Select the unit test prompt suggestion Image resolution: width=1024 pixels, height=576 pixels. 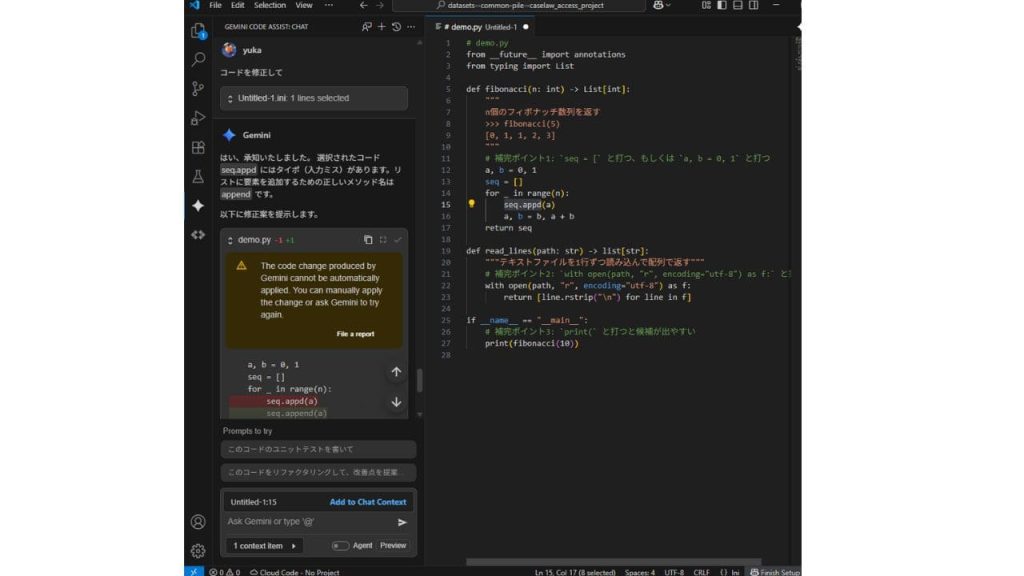(x=318, y=449)
